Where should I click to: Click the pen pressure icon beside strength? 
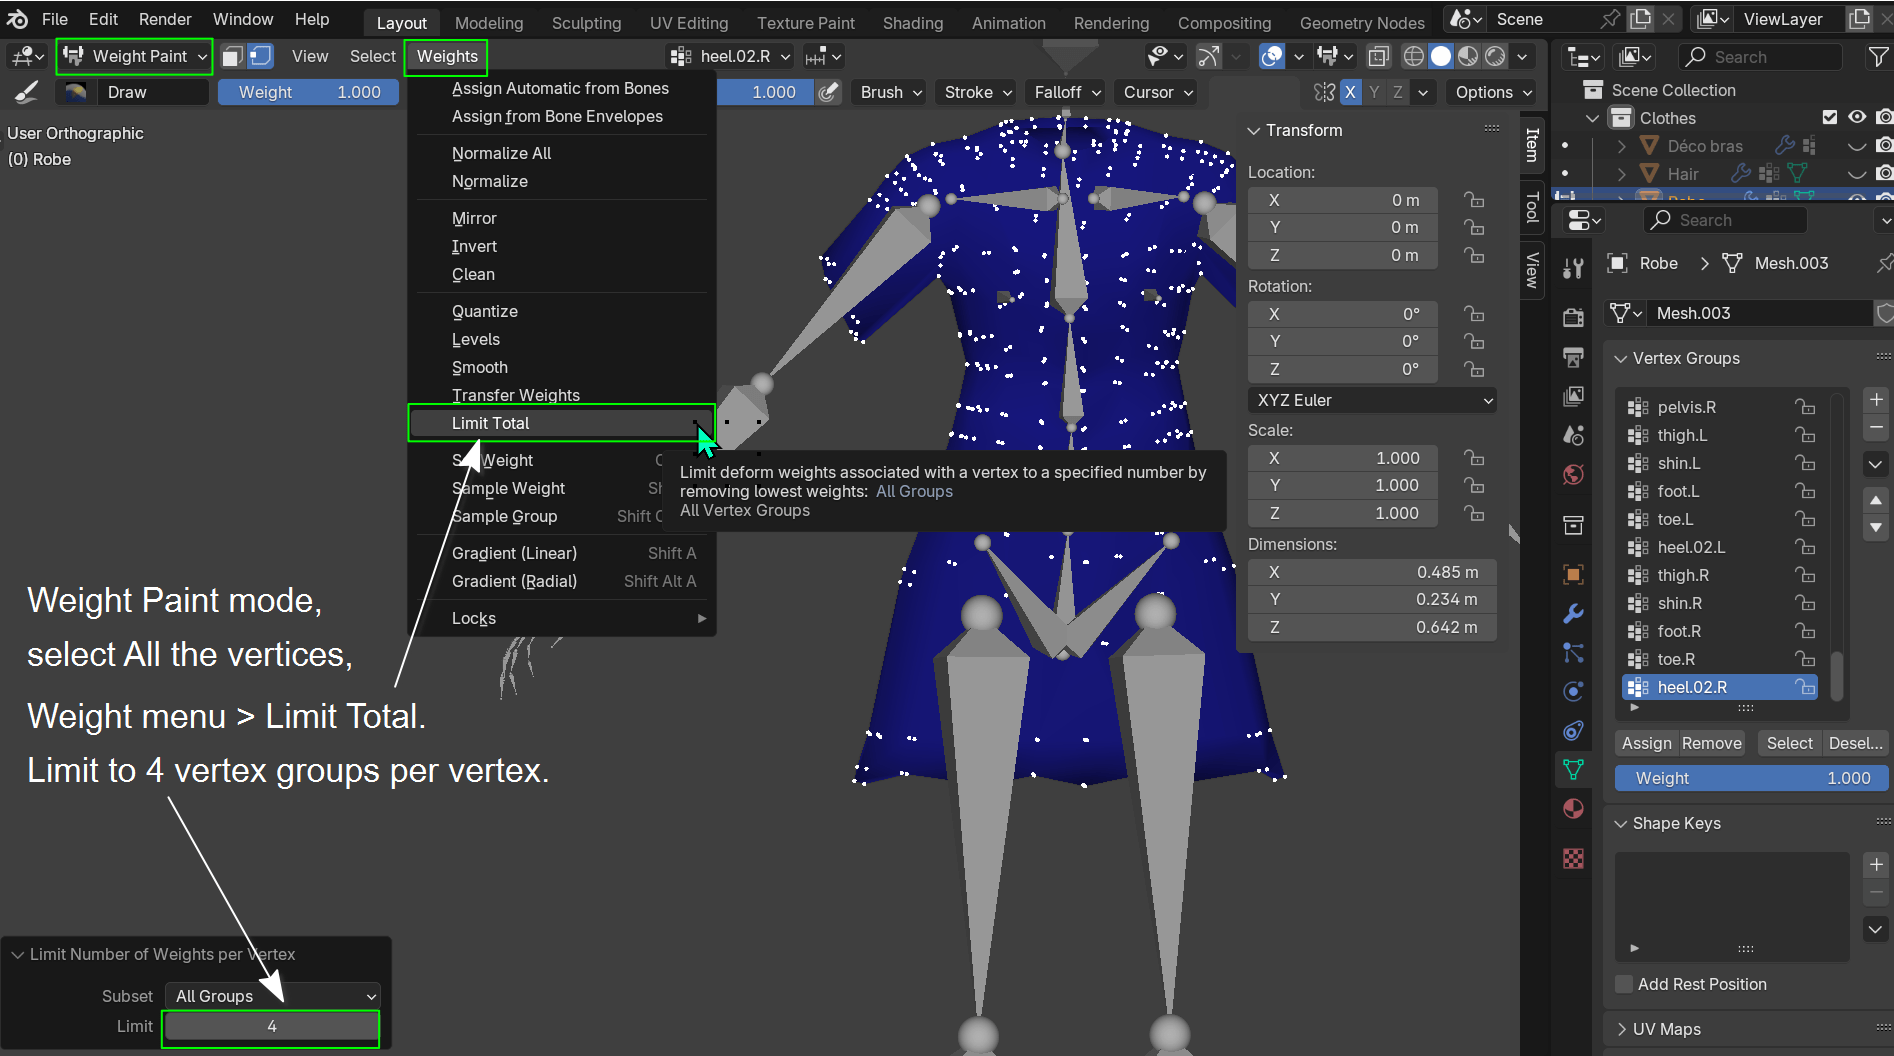[828, 92]
